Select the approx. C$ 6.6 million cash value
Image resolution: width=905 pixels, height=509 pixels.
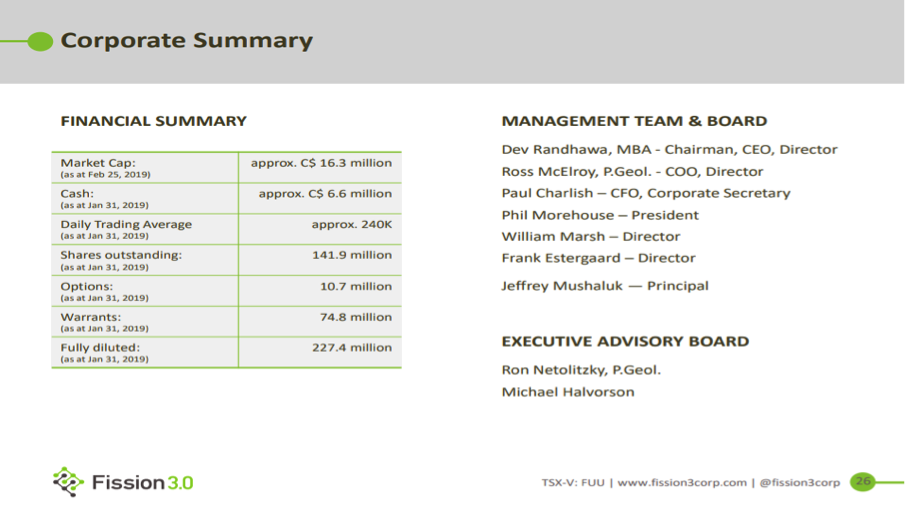tap(325, 194)
